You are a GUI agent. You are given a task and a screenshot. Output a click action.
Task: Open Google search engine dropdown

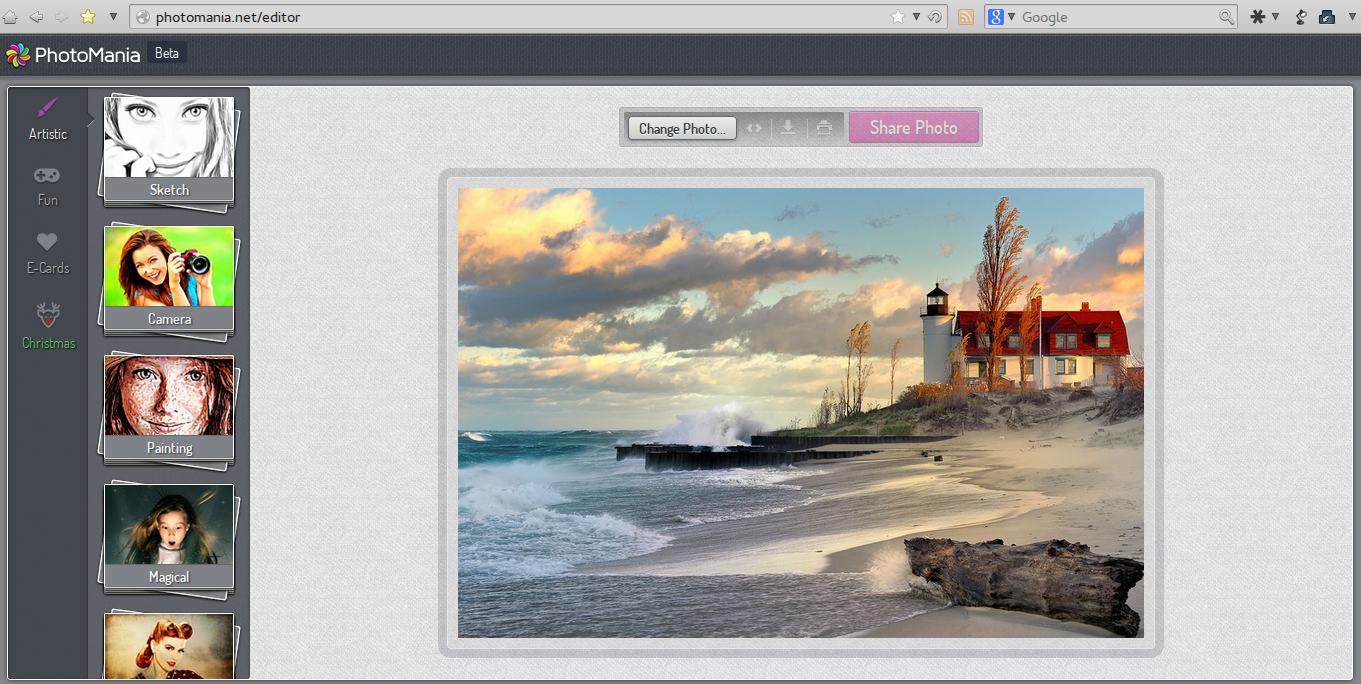pyautogui.click(x=1001, y=17)
